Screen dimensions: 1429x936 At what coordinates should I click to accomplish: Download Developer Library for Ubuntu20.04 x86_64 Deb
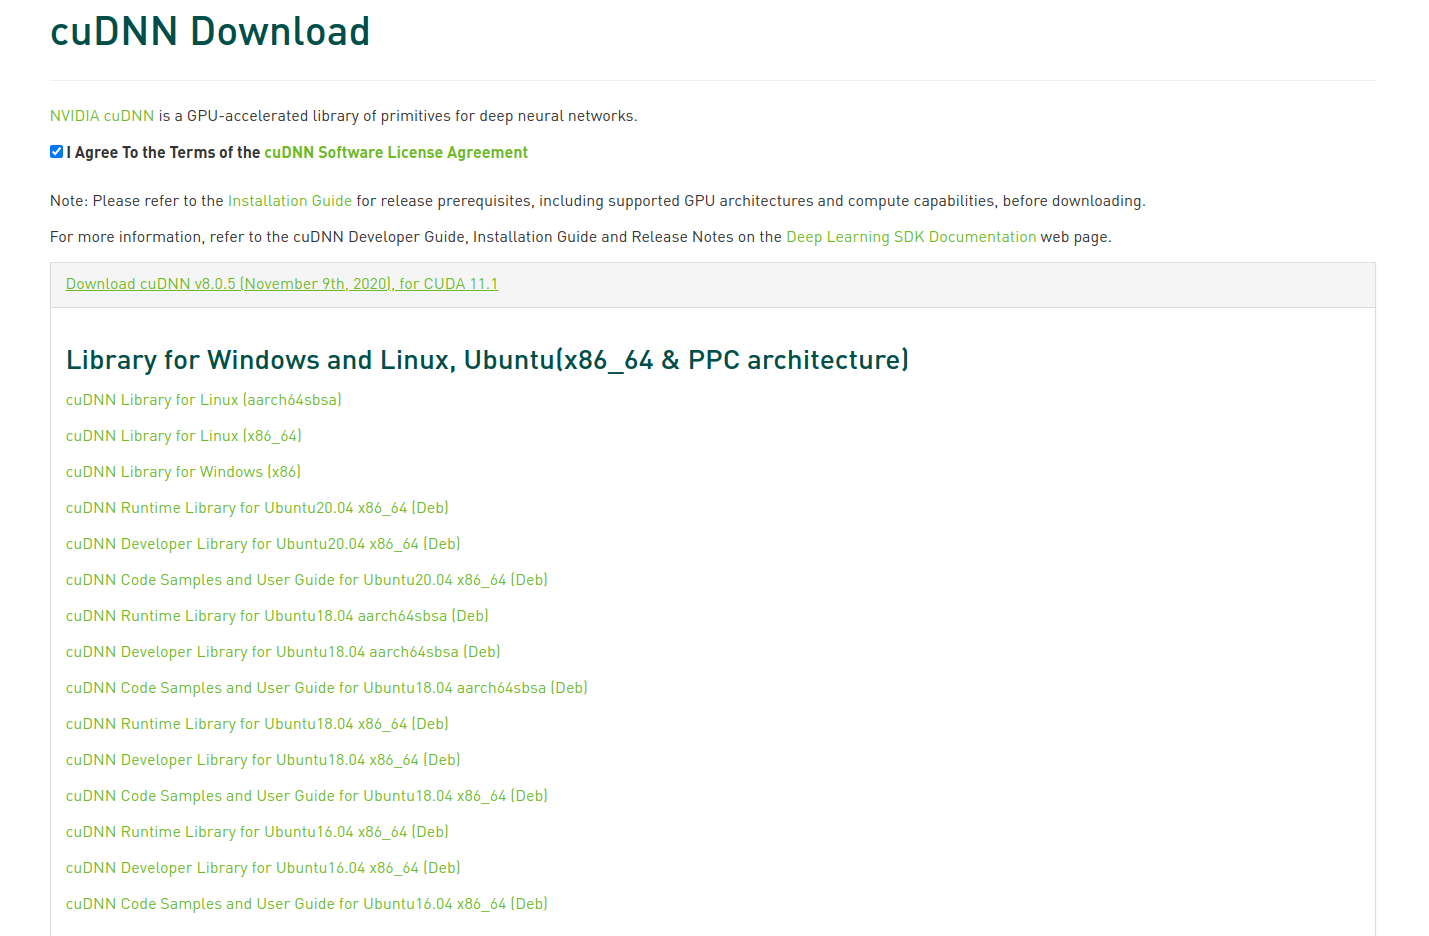263,543
